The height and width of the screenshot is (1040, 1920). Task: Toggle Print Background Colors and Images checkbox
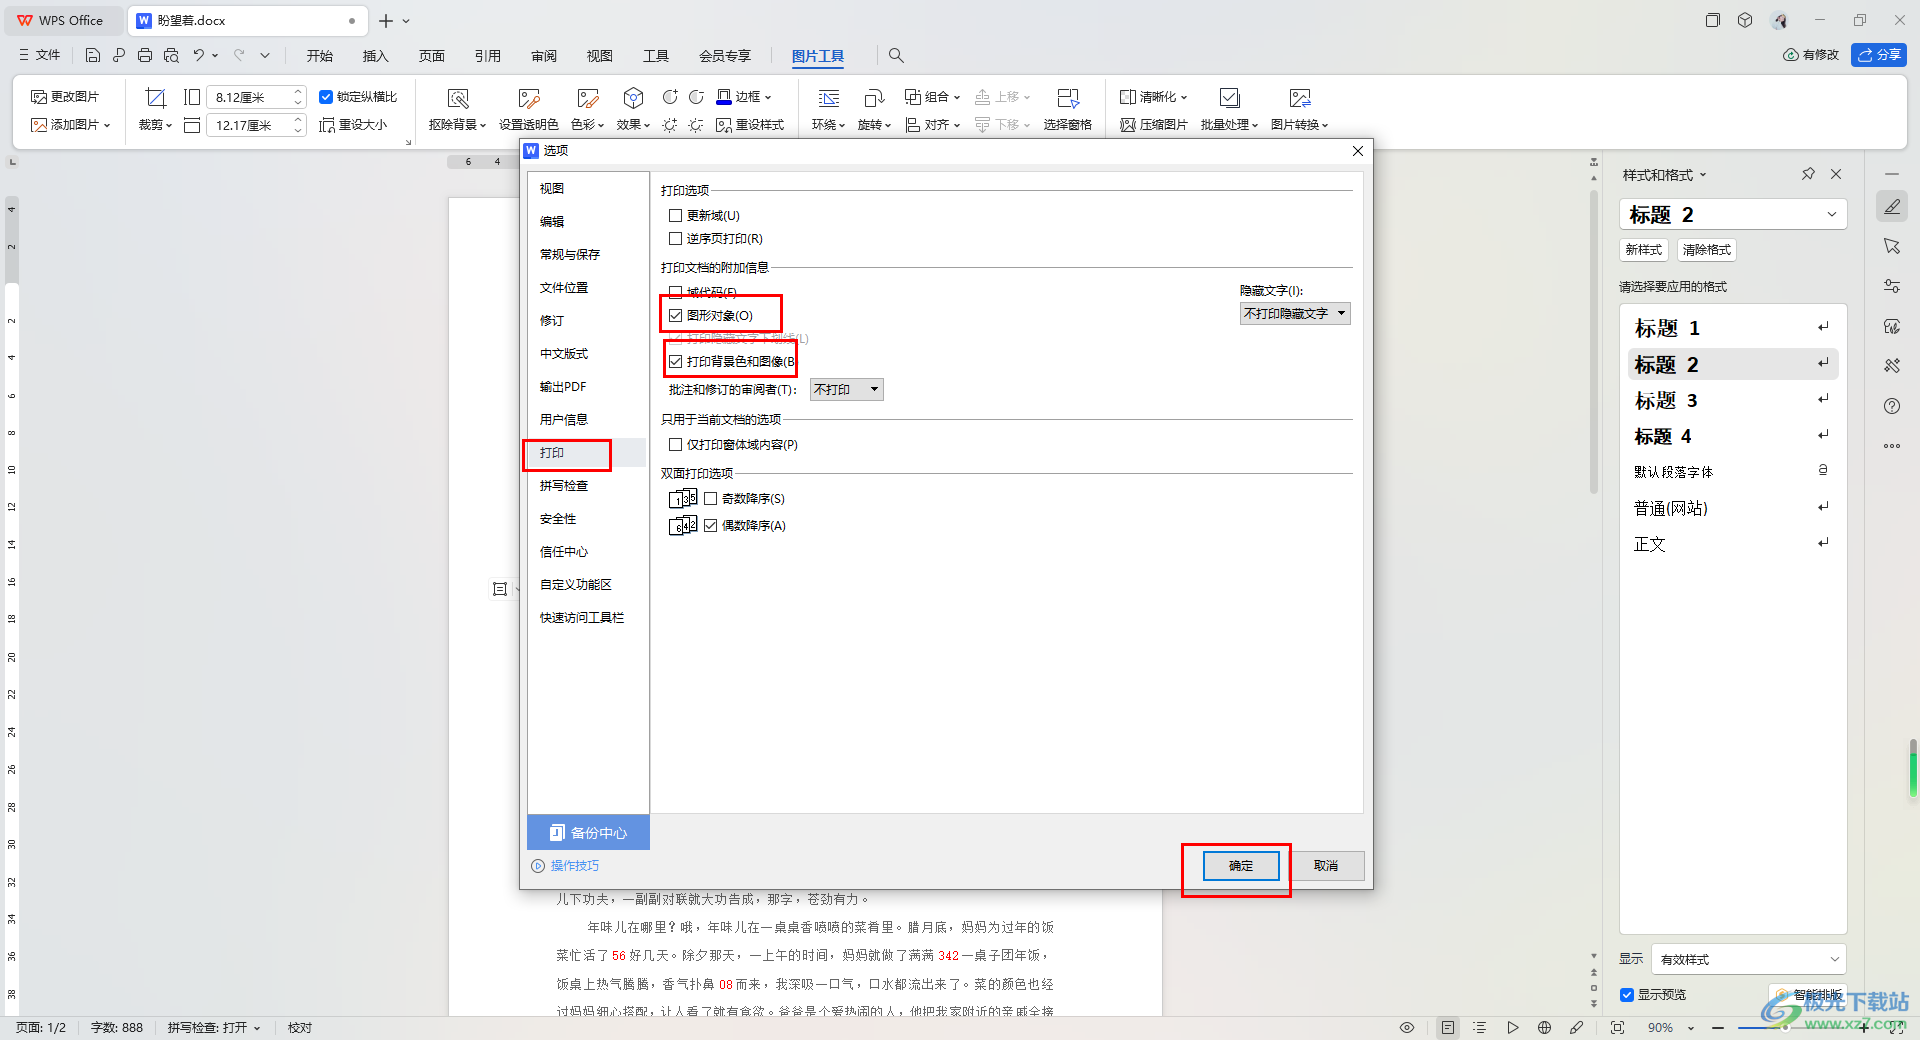[676, 361]
